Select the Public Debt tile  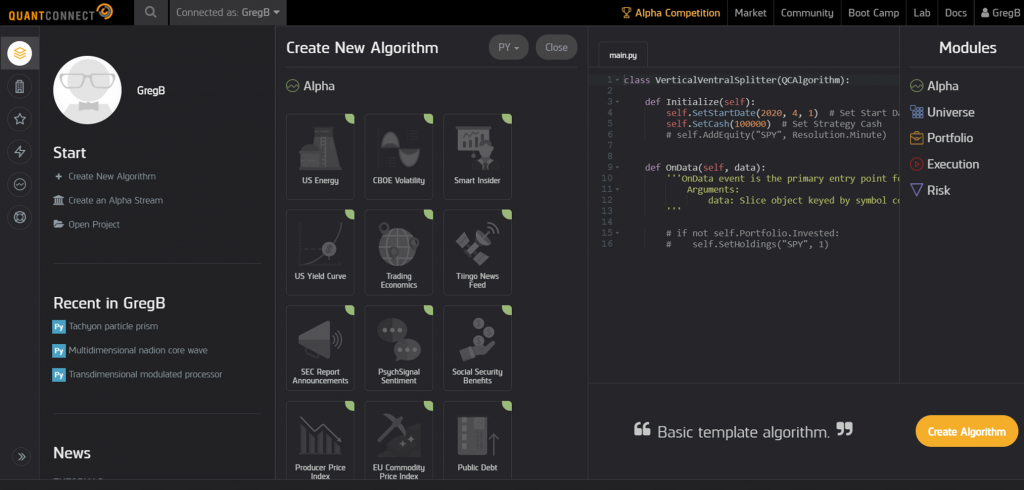click(x=477, y=441)
